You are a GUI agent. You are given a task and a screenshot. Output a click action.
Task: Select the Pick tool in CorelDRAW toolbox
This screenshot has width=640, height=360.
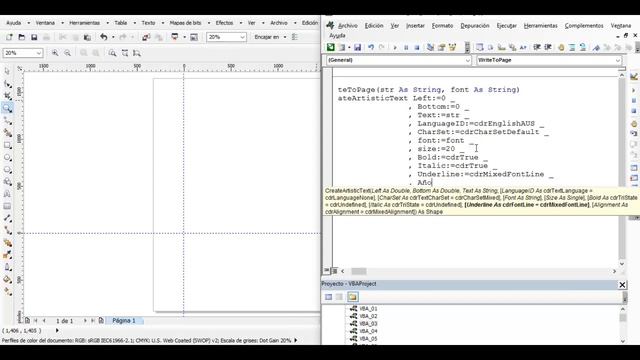(x=7, y=71)
